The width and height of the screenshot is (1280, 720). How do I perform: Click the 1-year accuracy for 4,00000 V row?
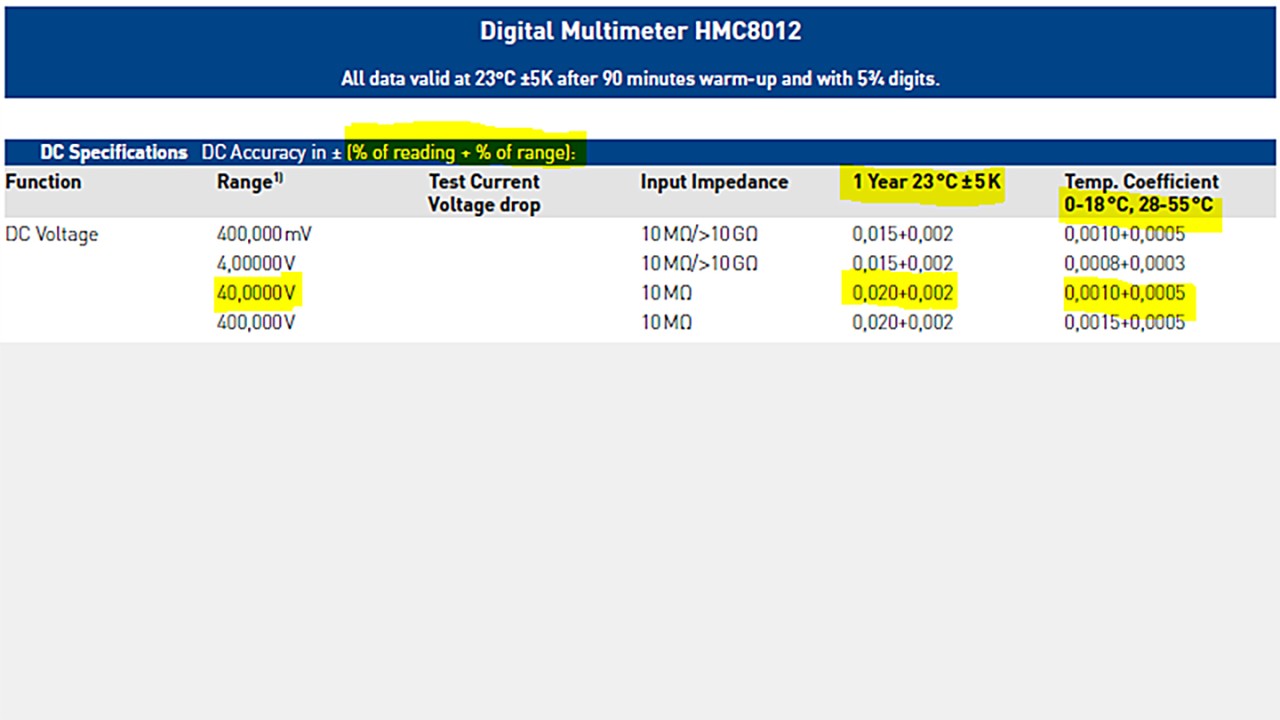pos(903,263)
